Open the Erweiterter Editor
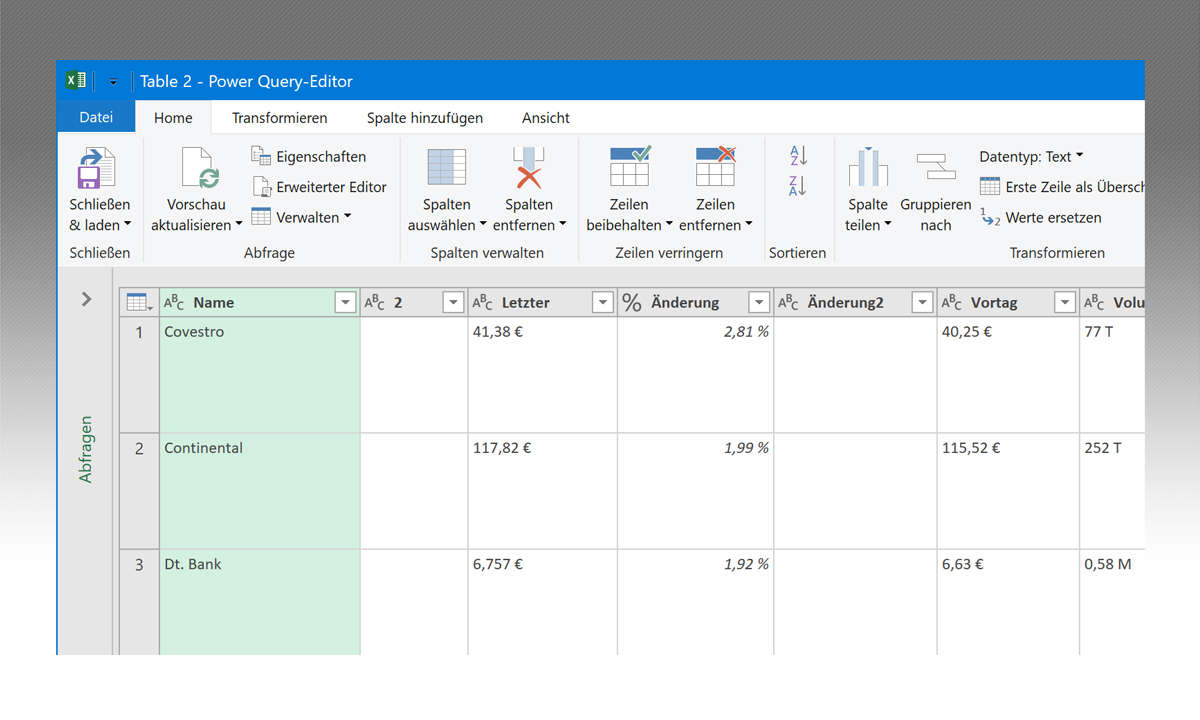 click(x=319, y=186)
